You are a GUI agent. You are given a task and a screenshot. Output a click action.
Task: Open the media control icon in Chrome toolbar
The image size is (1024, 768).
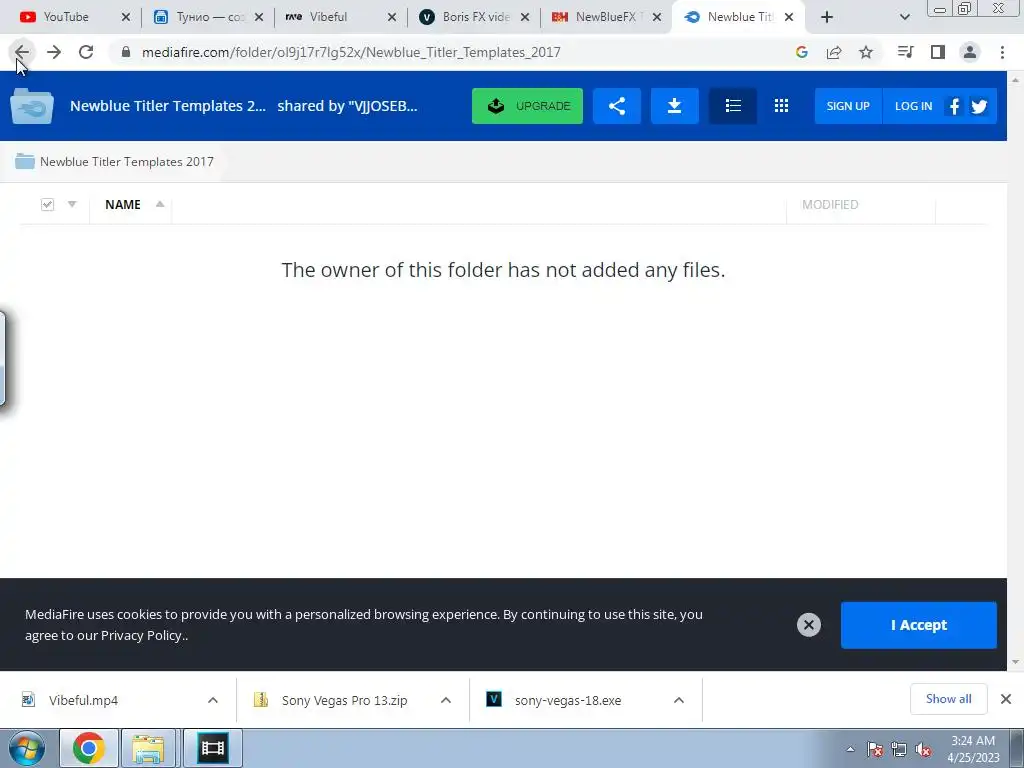(x=905, y=52)
